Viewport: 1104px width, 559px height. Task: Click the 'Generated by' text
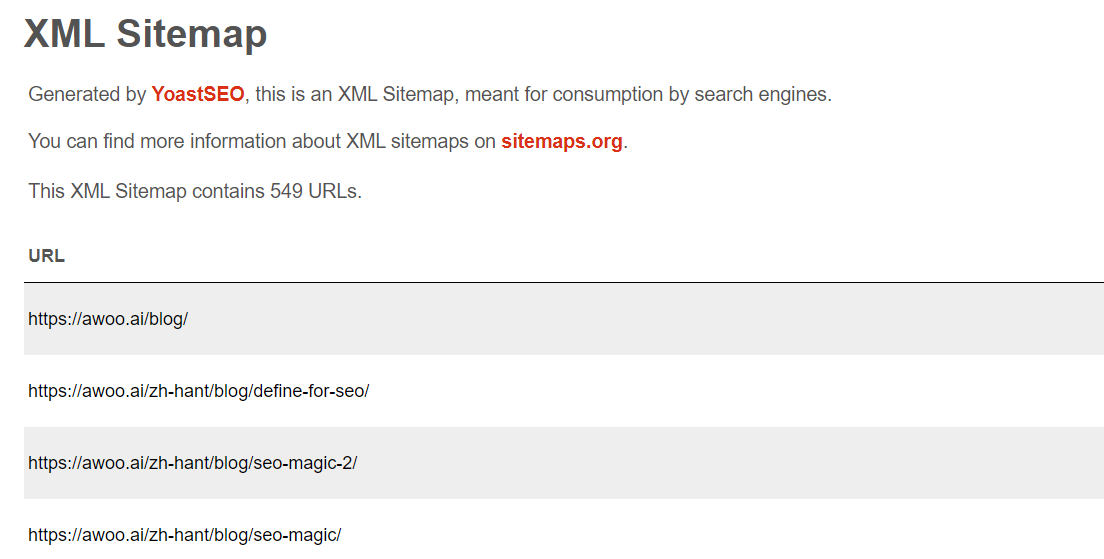[87, 94]
